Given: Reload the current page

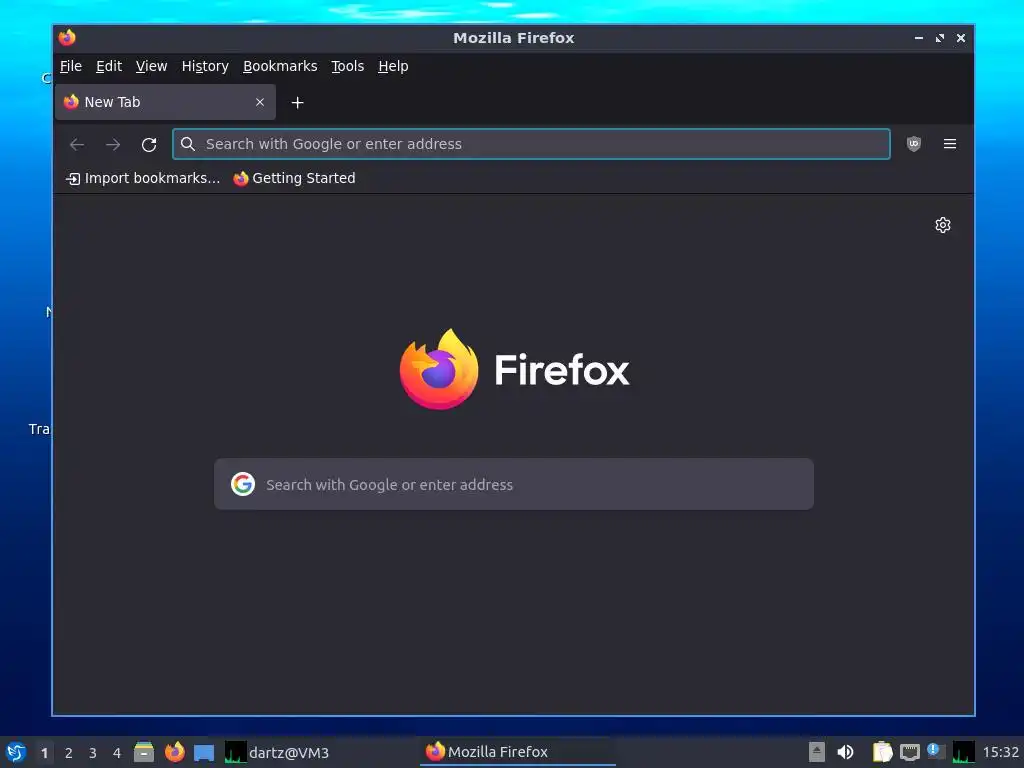Looking at the screenshot, I should pos(149,144).
